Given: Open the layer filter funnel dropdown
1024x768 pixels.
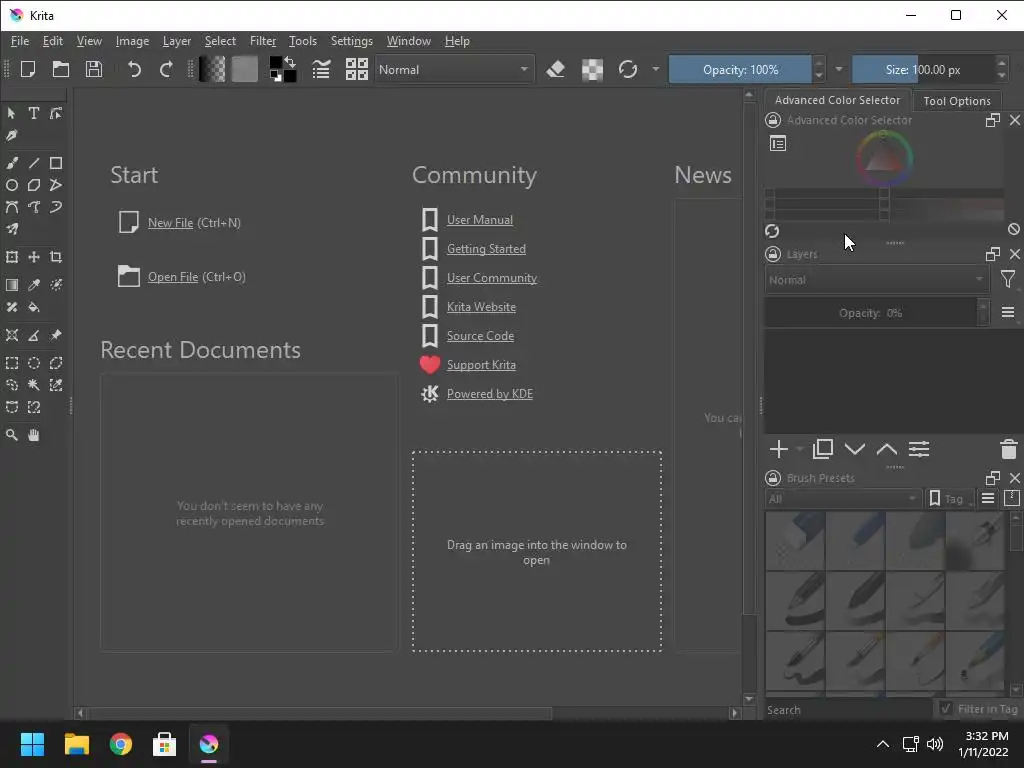Looking at the screenshot, I should (1008, 280).
